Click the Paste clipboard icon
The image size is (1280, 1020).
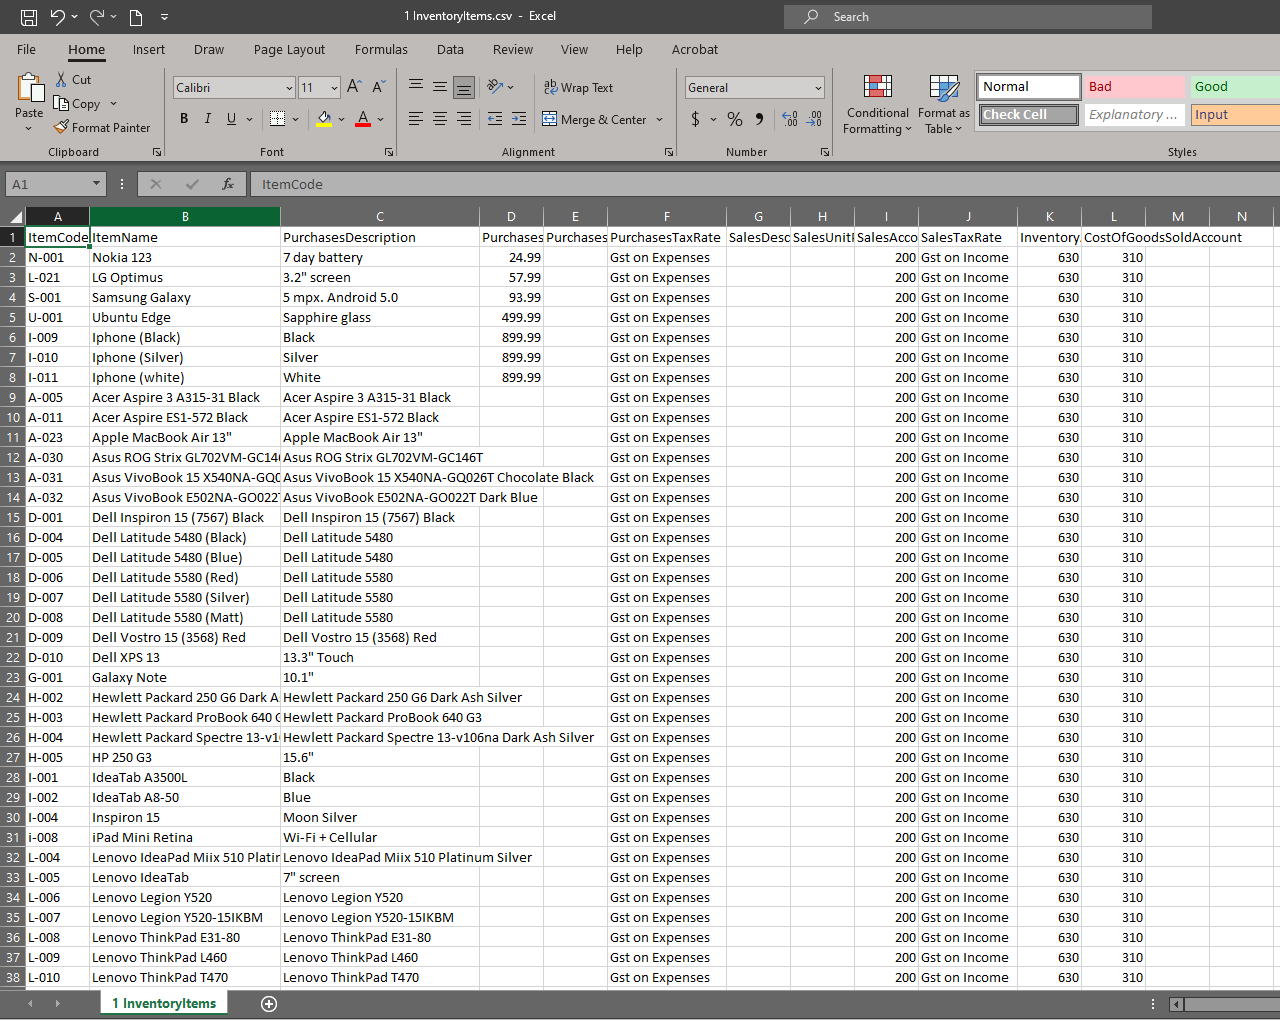[29, 89]
